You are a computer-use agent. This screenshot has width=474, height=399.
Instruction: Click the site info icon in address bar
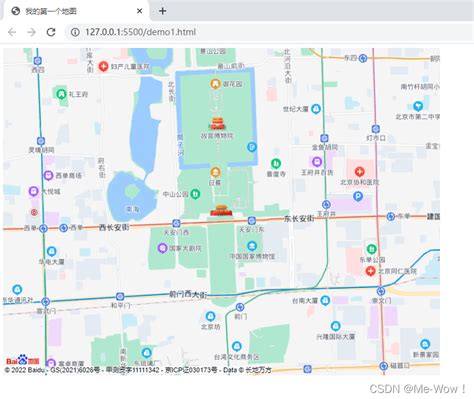point(75,32)
